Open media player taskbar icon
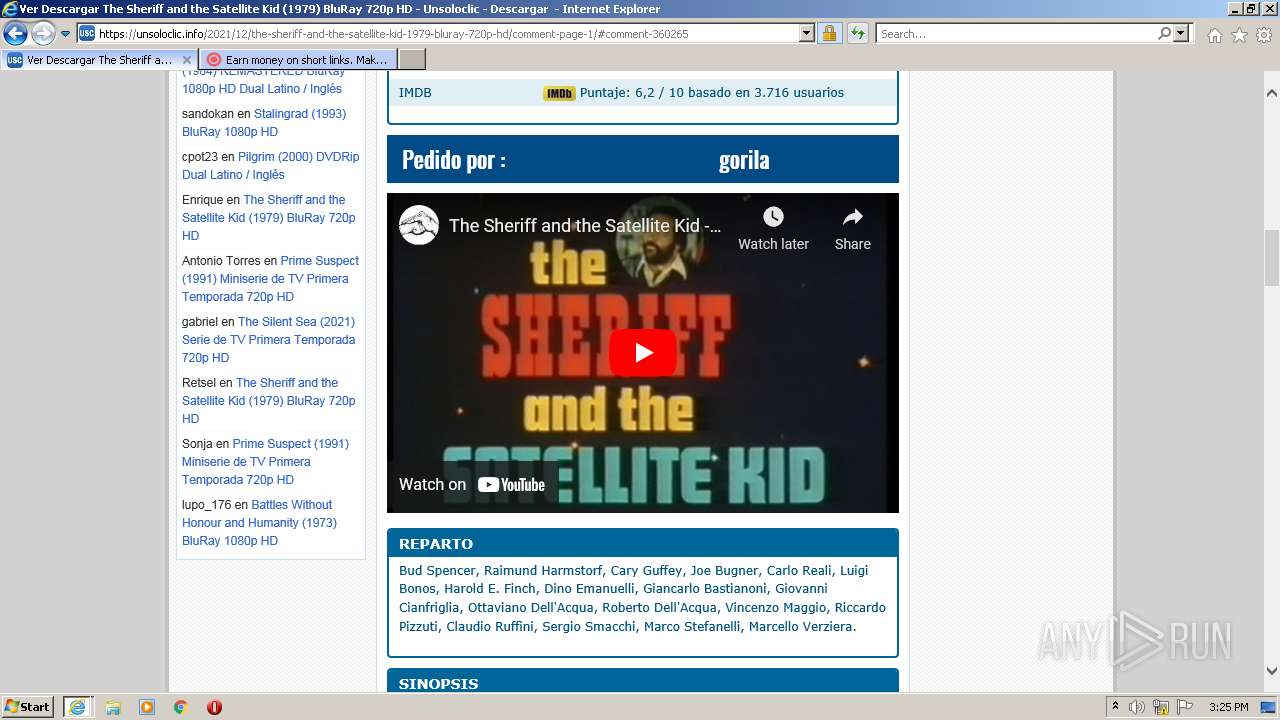The width and height of the screenshot is (1280, 720). 147,707
